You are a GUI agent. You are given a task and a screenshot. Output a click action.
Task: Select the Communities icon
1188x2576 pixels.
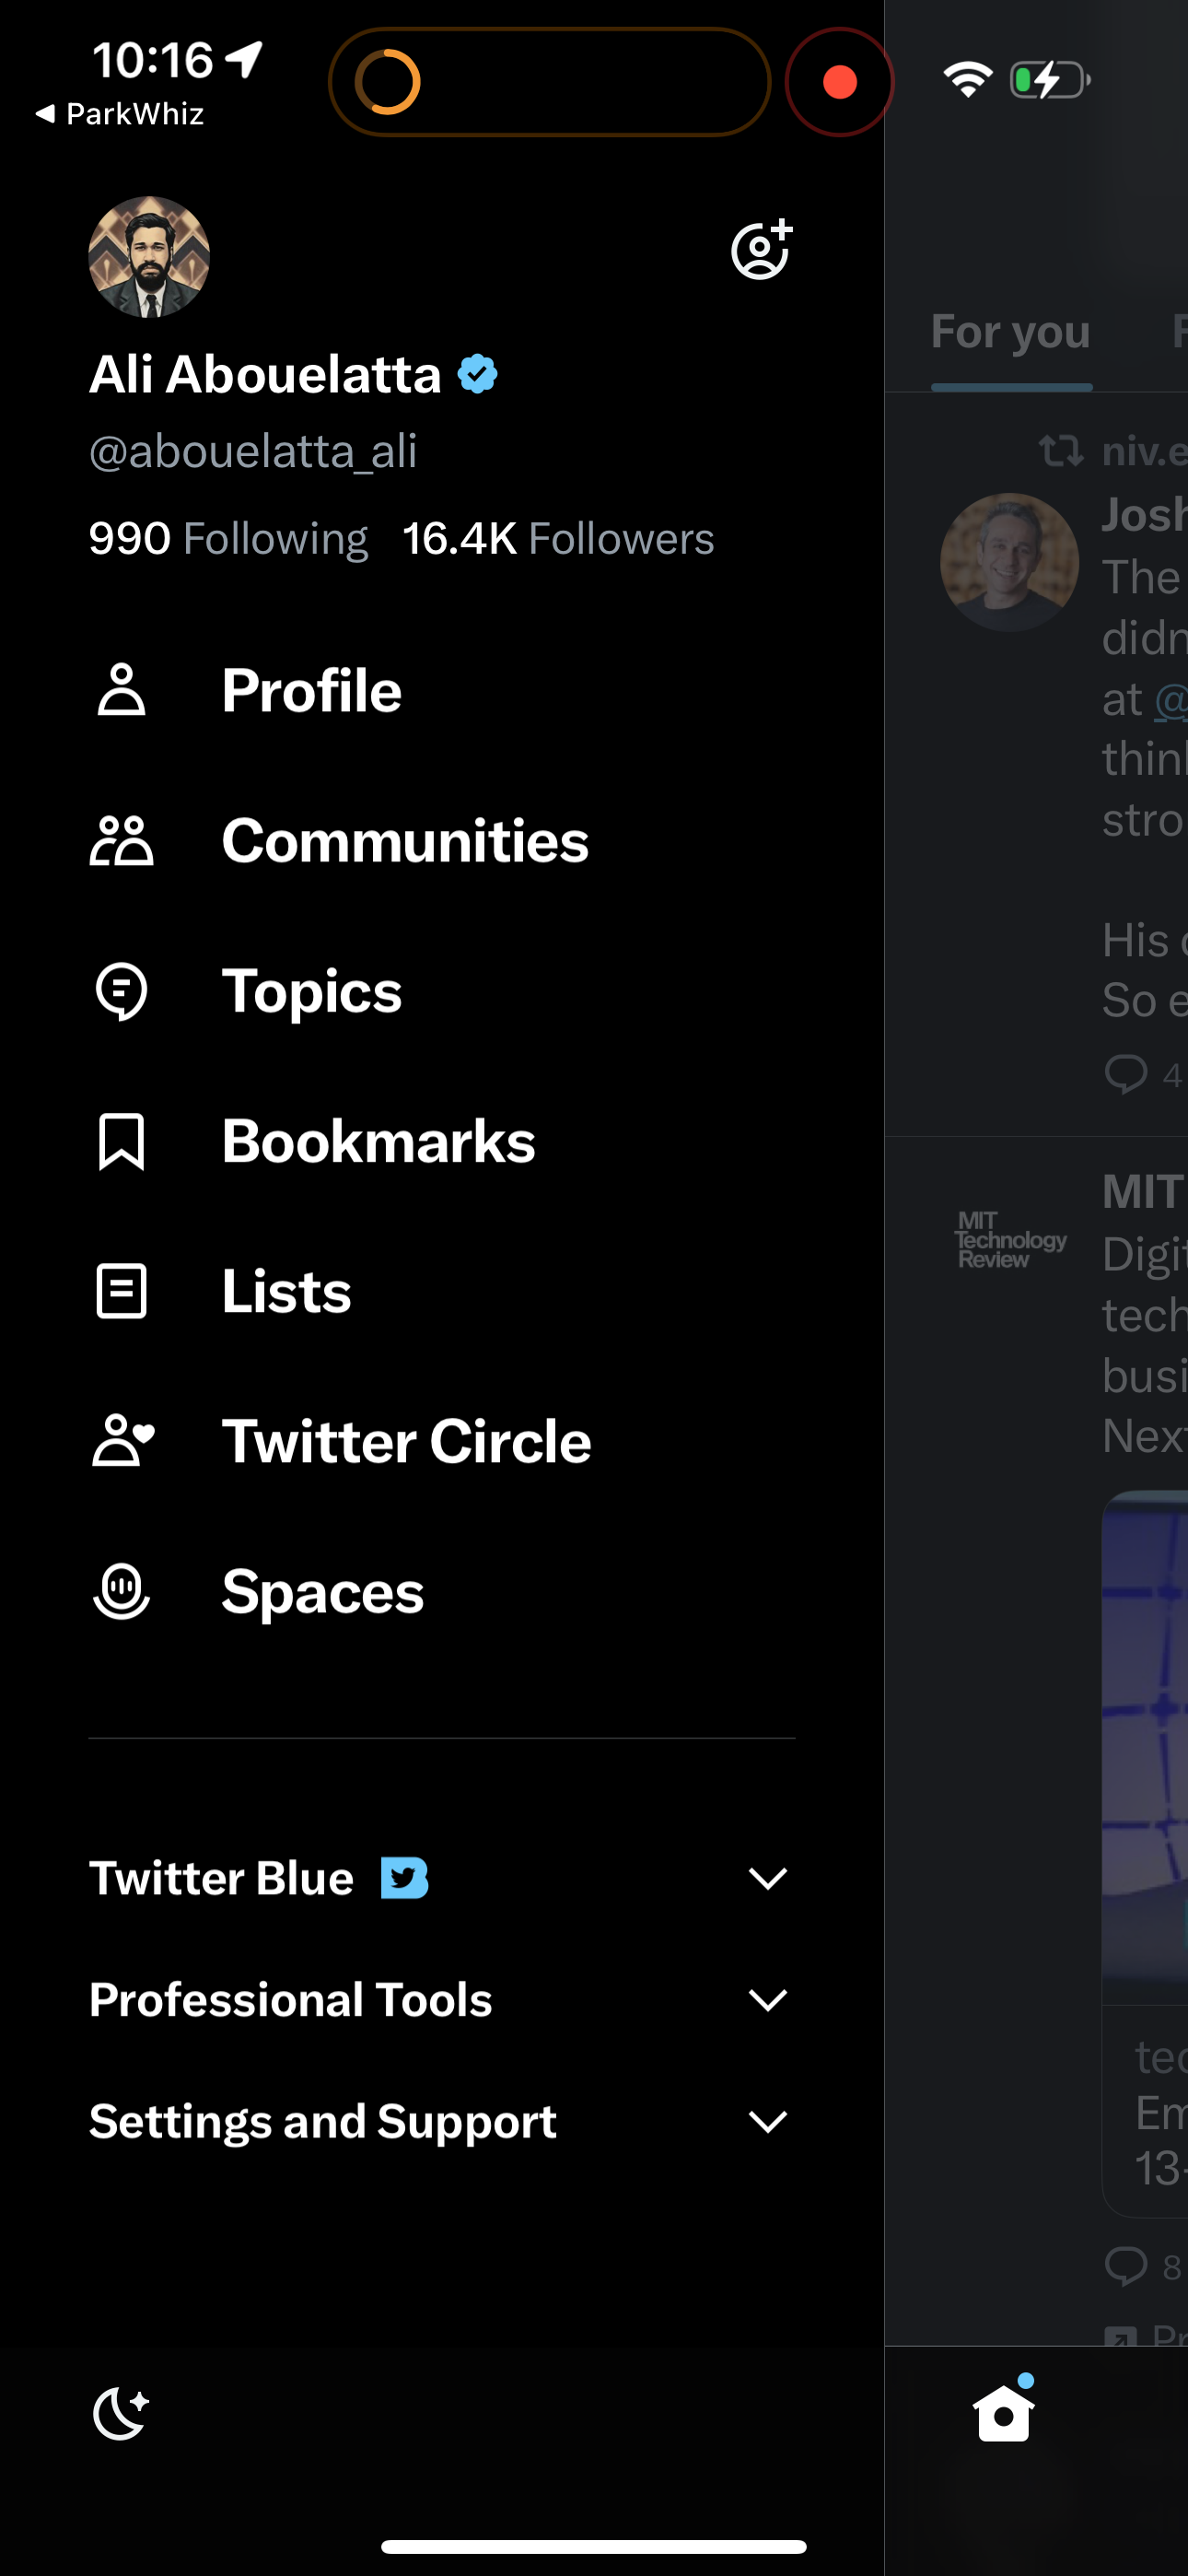[120, 840]
